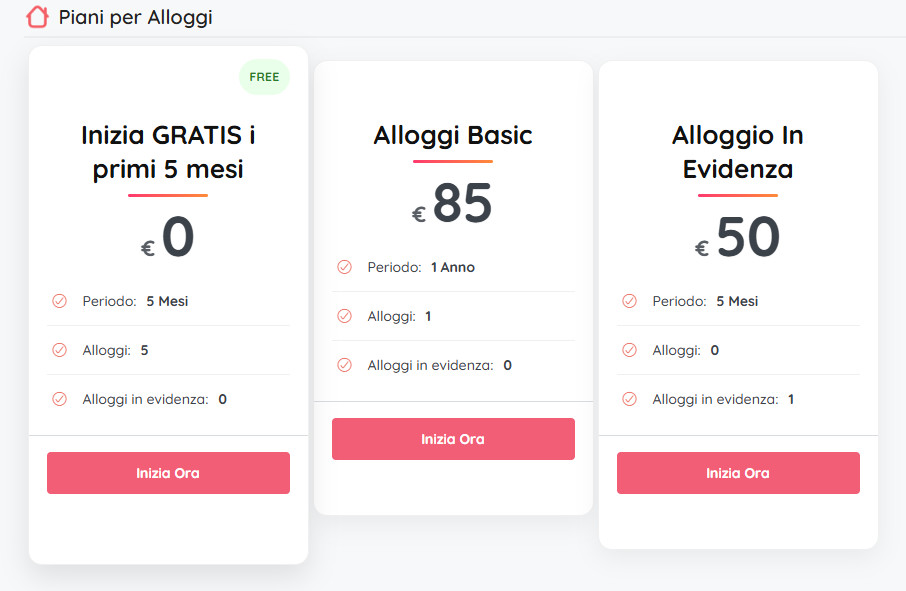Click the house icon beside Piani per Alloggi
906x591 pixels.
(37, 17)
